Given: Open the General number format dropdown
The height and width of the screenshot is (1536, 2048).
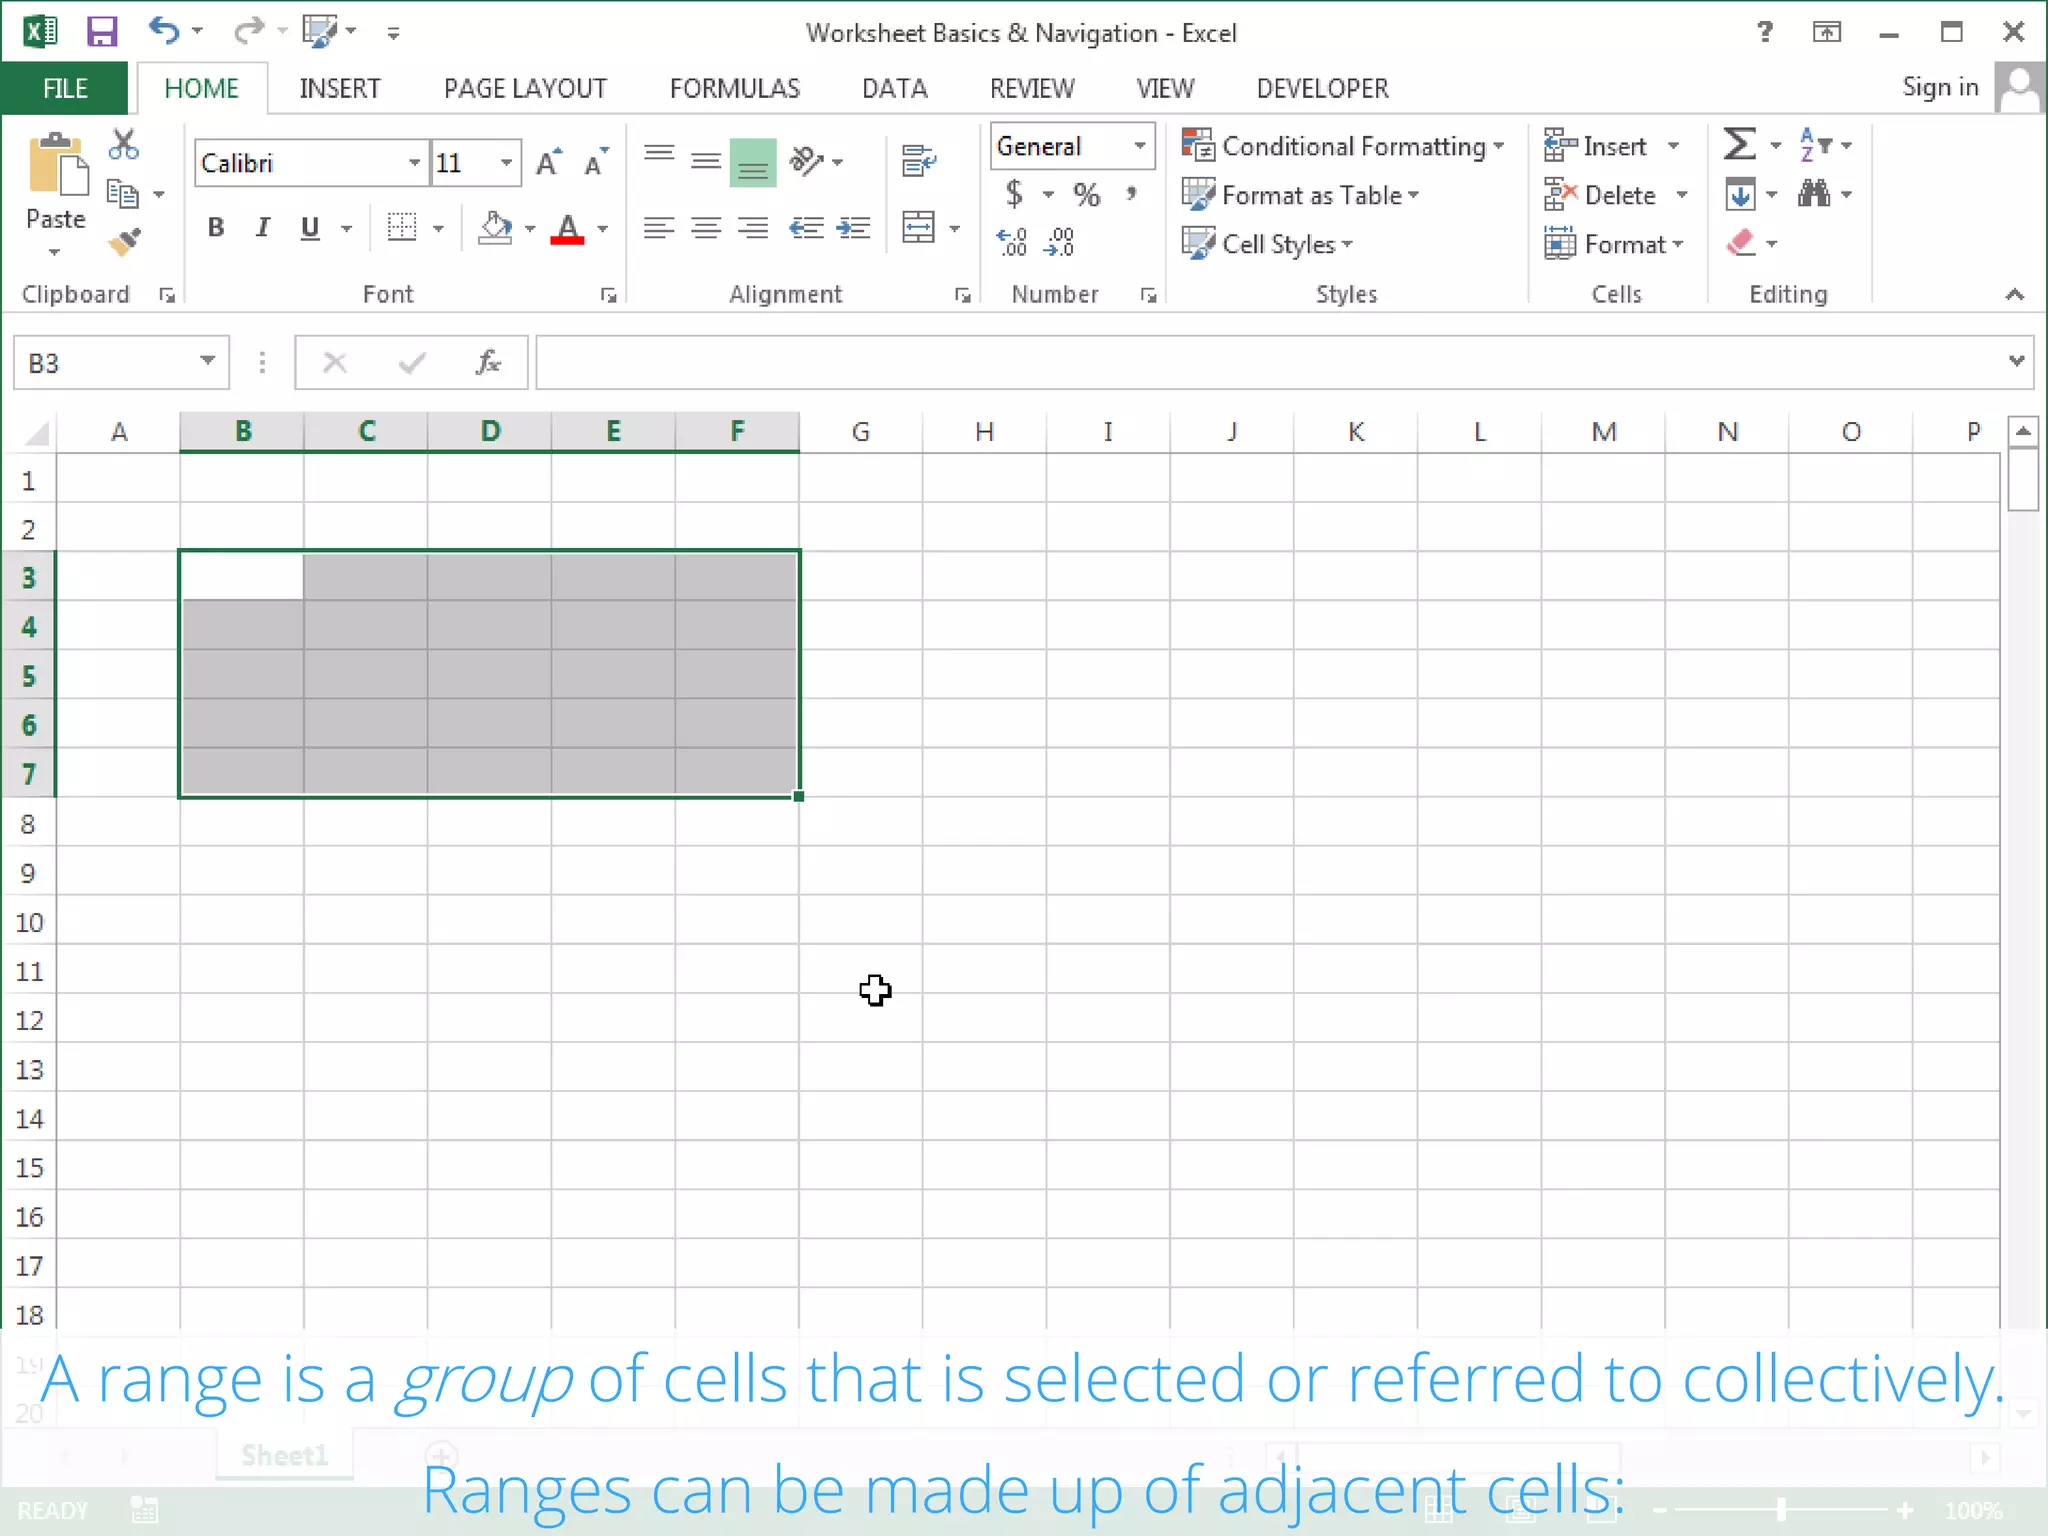Looking at the screenshot, I should 1139,146.
